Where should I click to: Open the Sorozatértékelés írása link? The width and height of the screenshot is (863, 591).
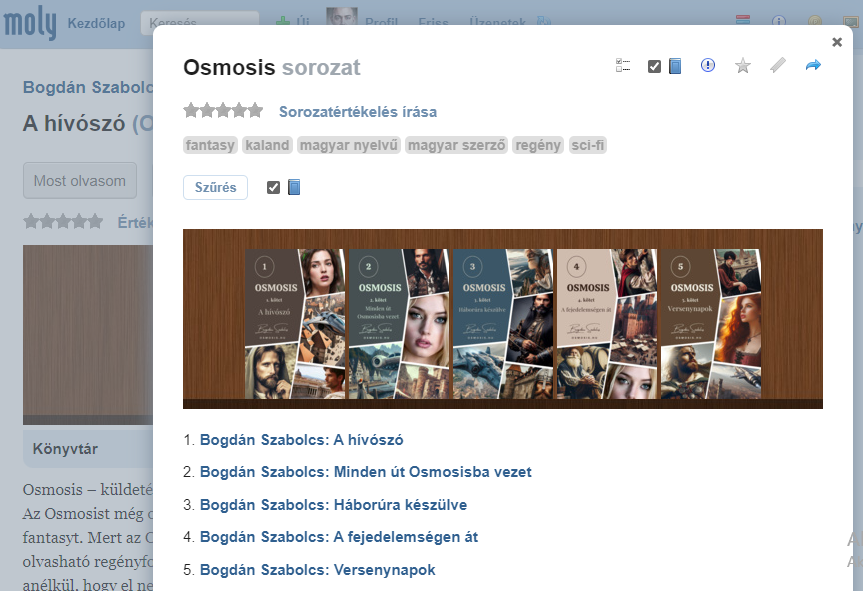tap(357, 112)
